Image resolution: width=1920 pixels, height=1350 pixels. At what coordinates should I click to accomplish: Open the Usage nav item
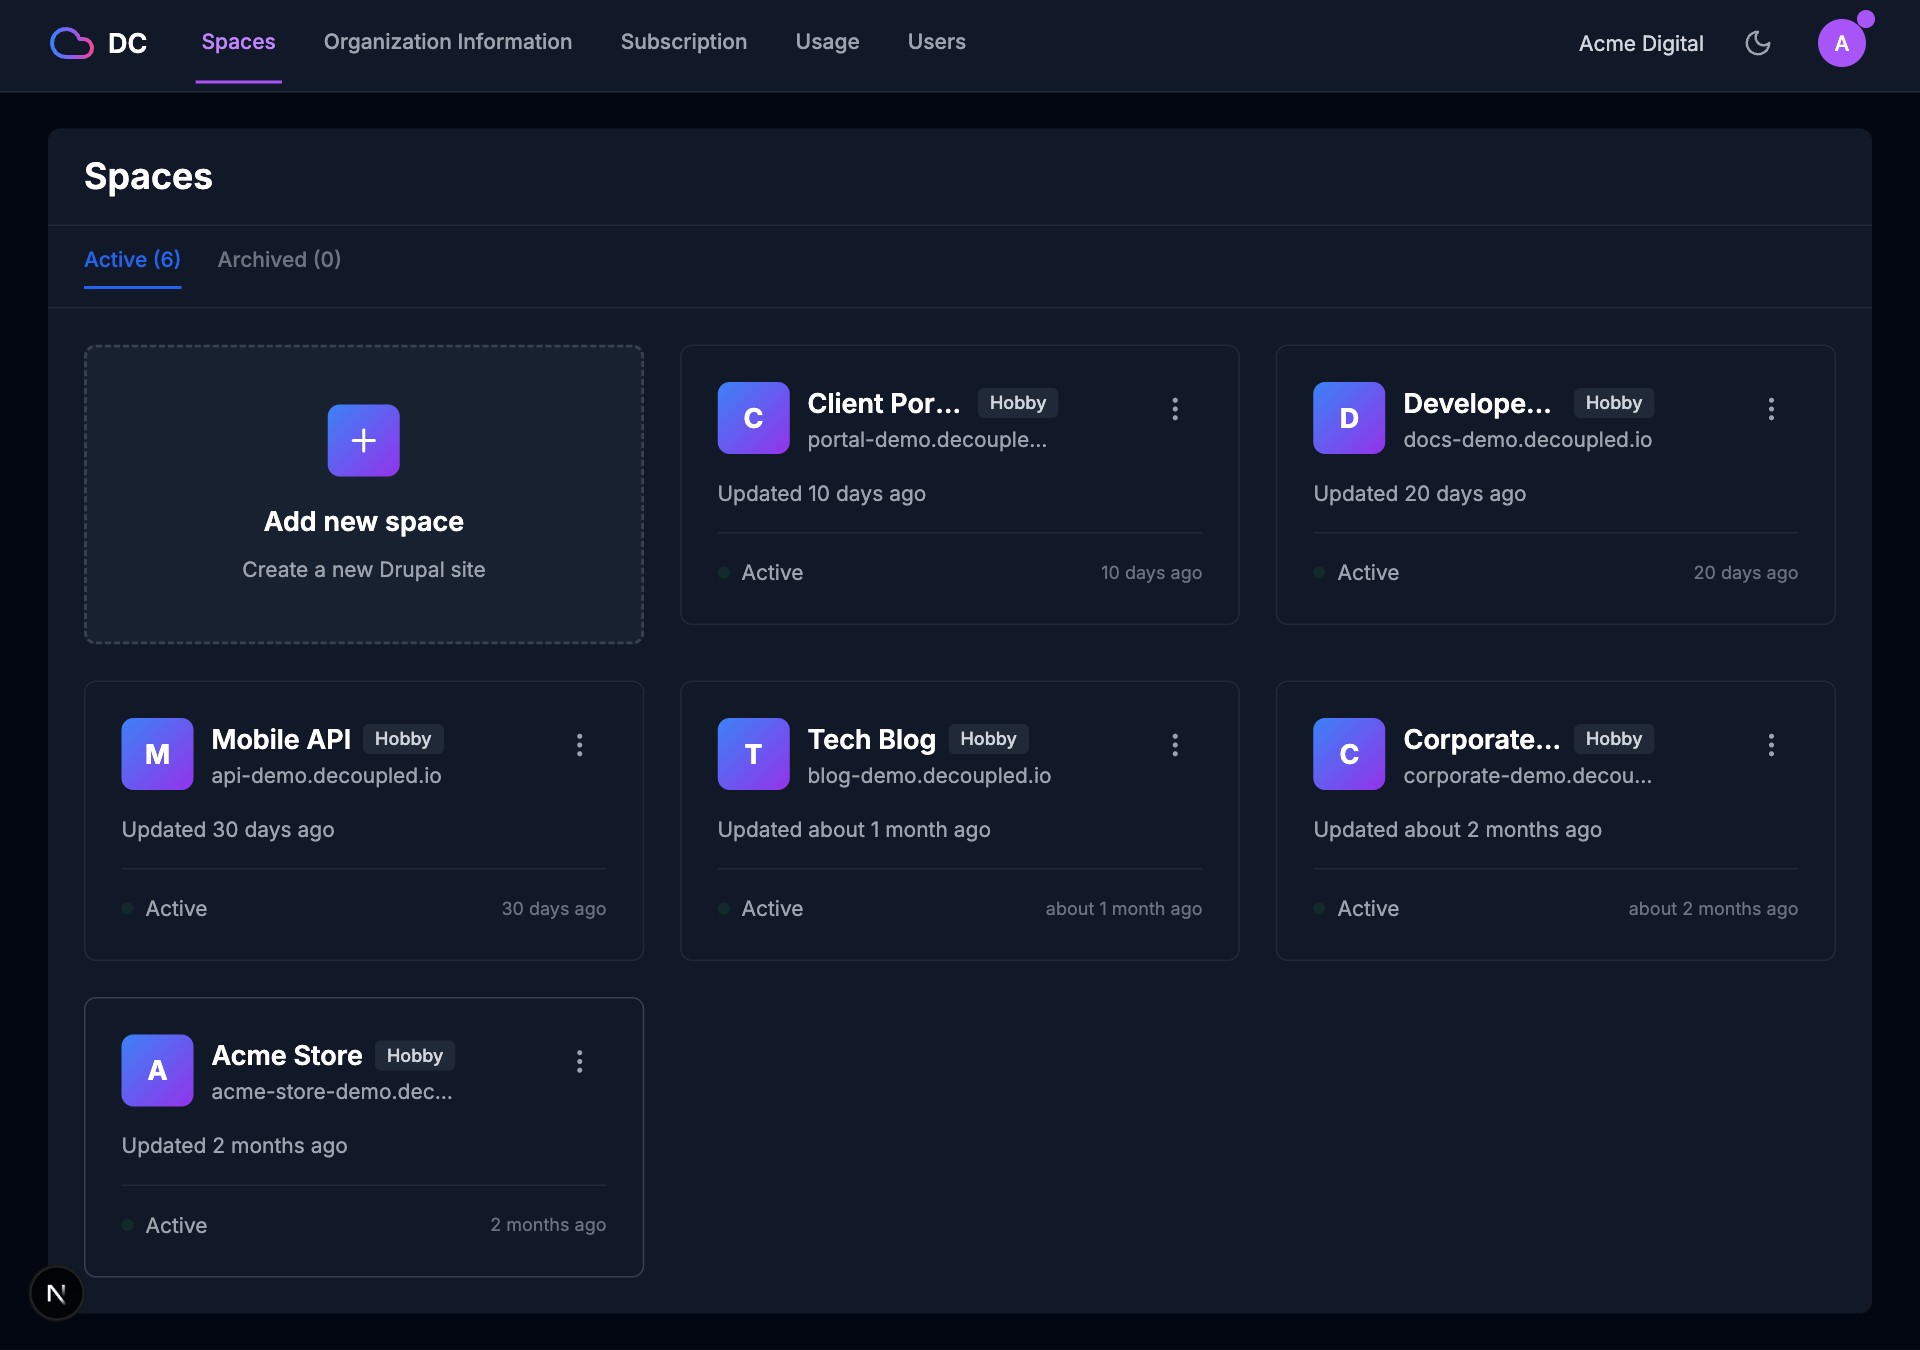827,42
